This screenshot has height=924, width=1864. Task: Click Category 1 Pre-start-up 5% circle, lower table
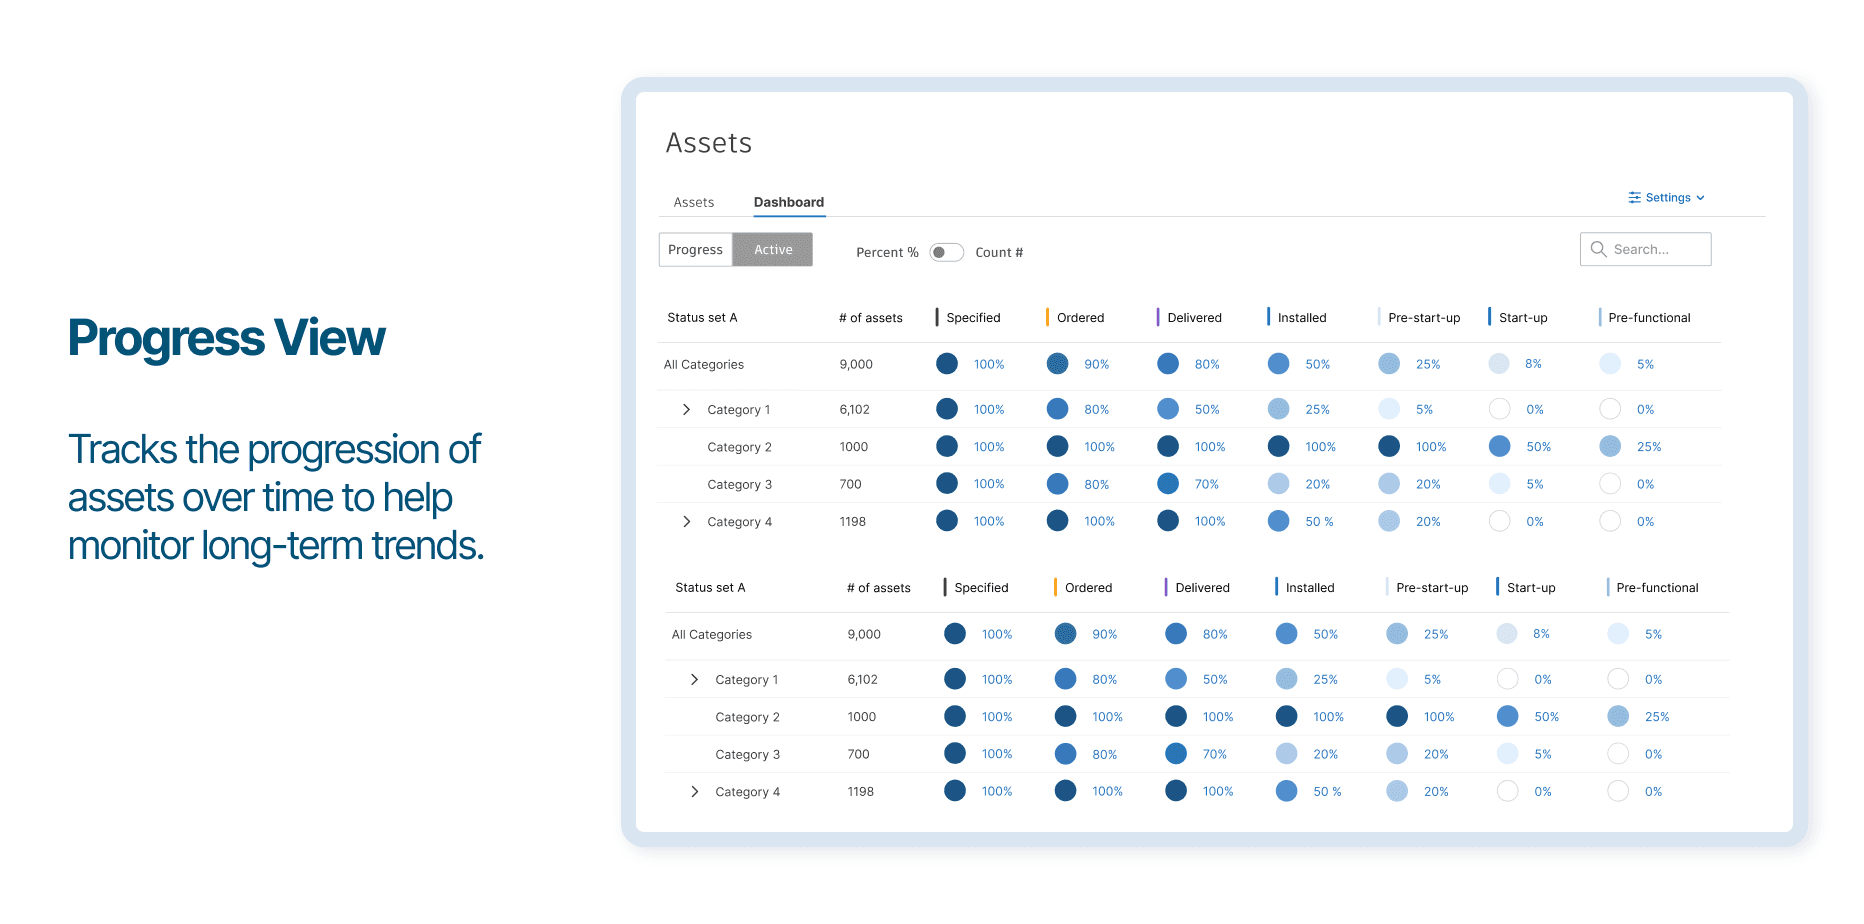click(x=1397, y=679)
